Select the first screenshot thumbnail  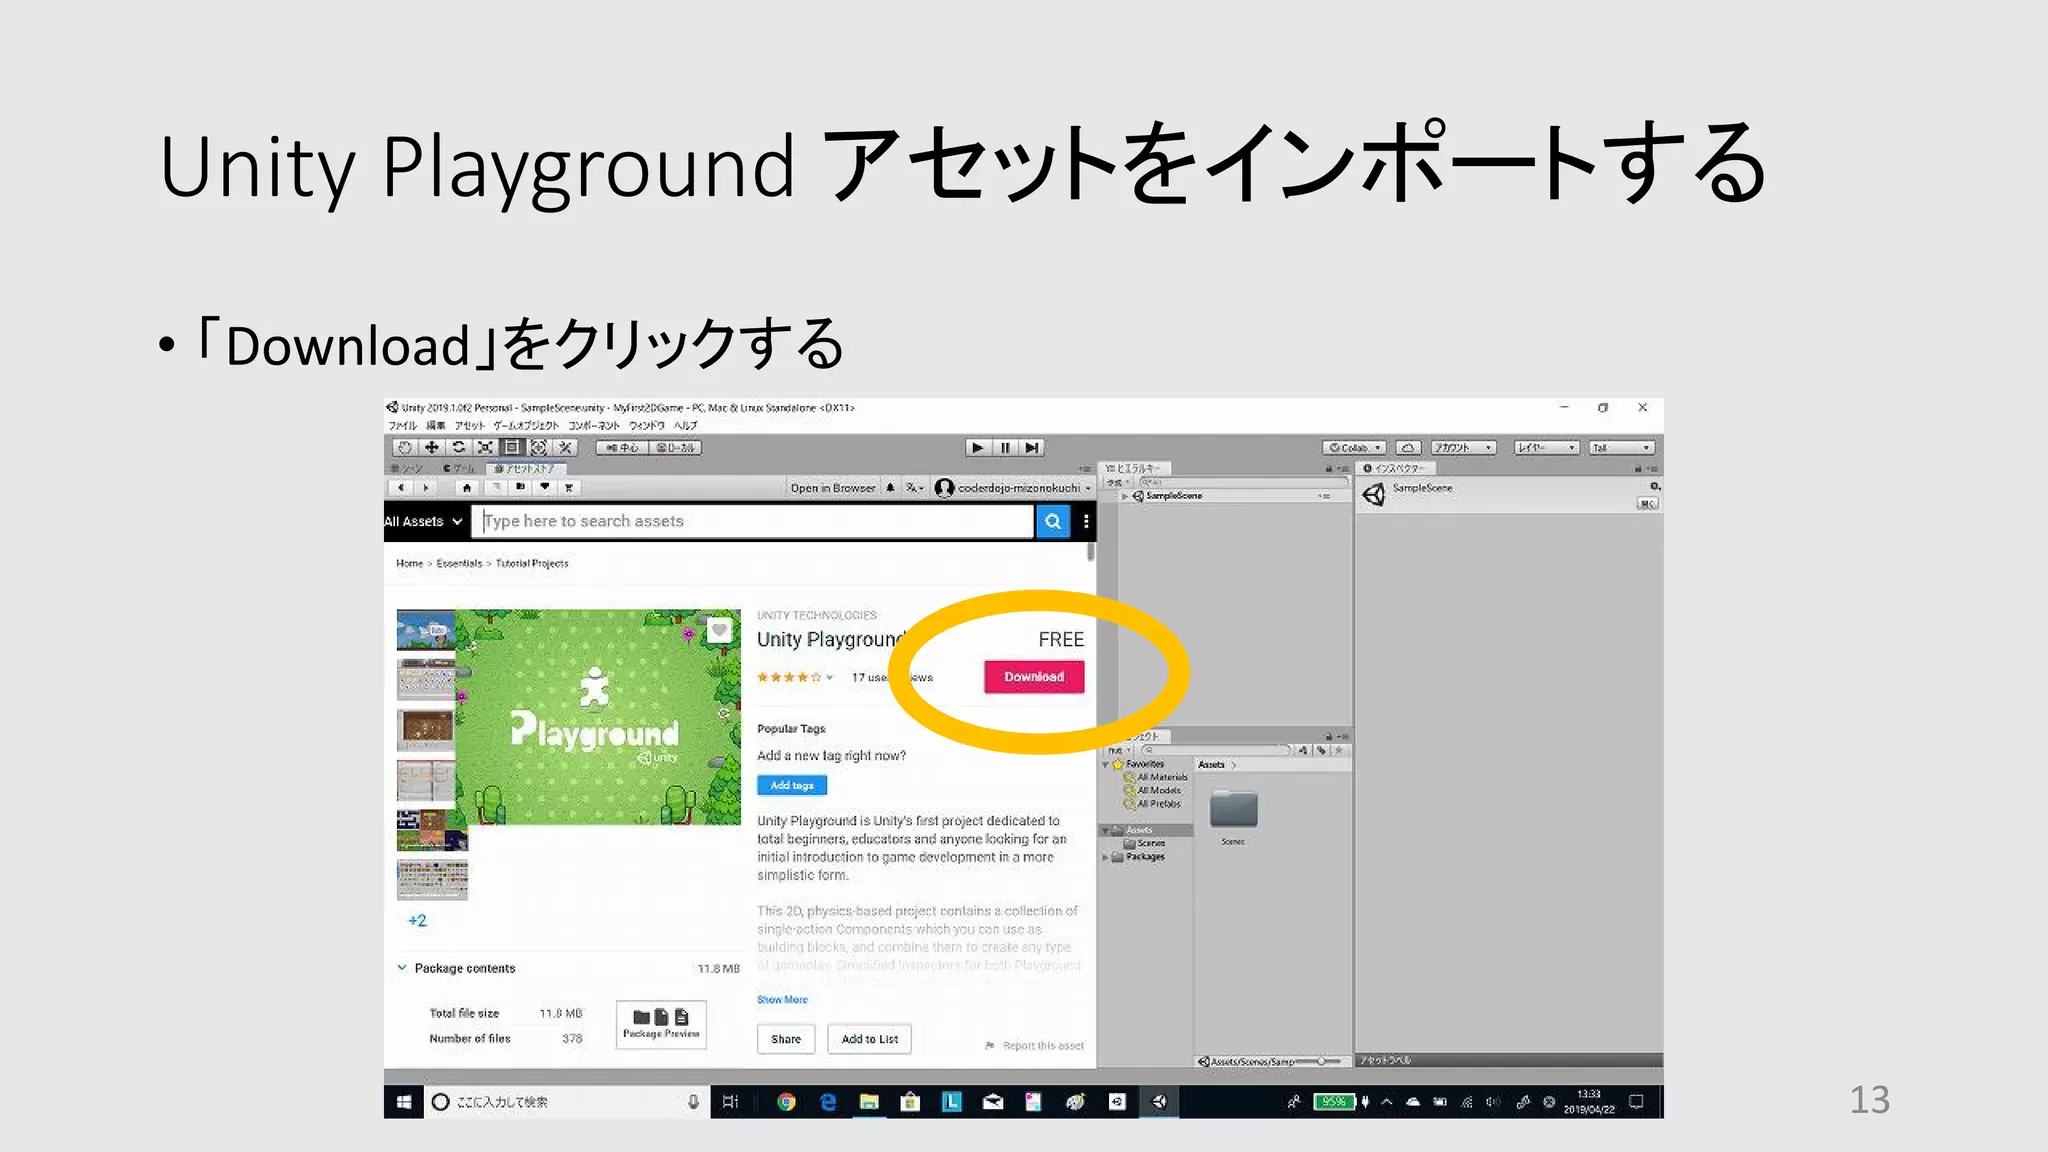[x=426, y=630]
